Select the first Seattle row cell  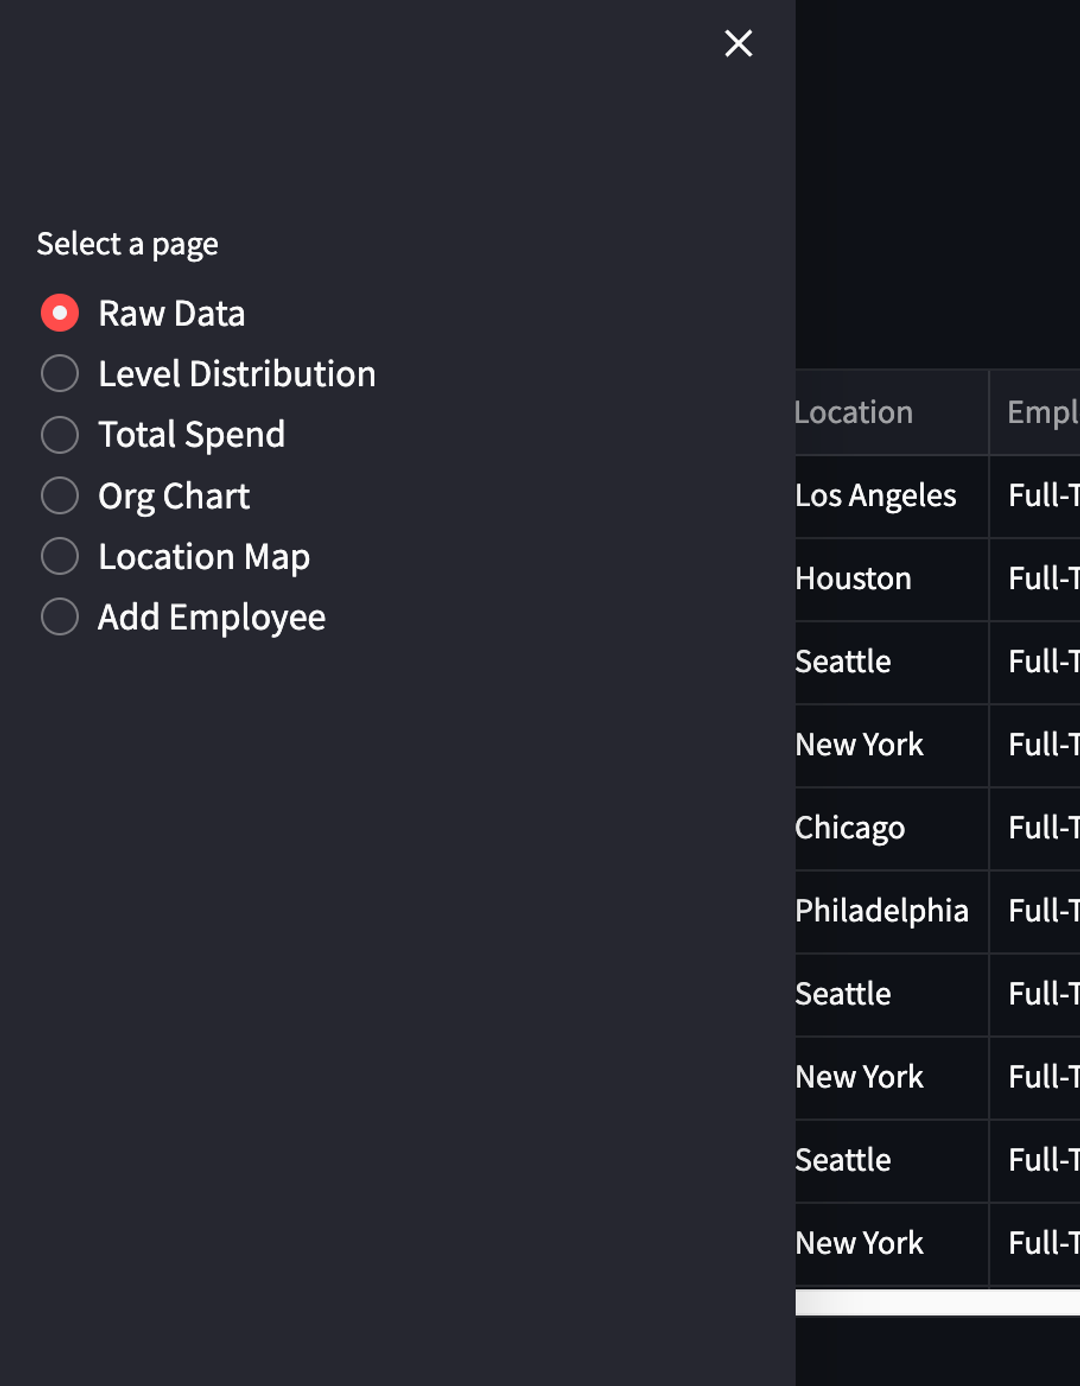tap(843, 662)
